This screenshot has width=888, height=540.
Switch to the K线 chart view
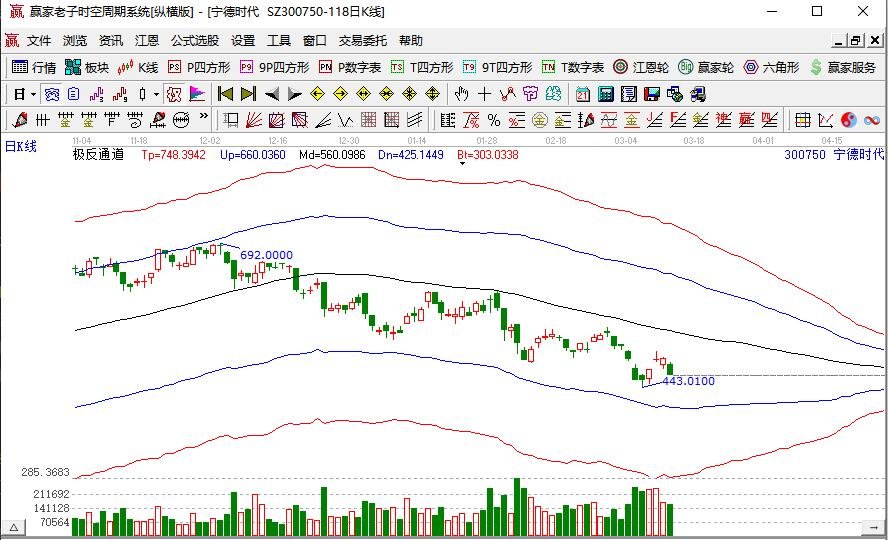click(138, 67)
